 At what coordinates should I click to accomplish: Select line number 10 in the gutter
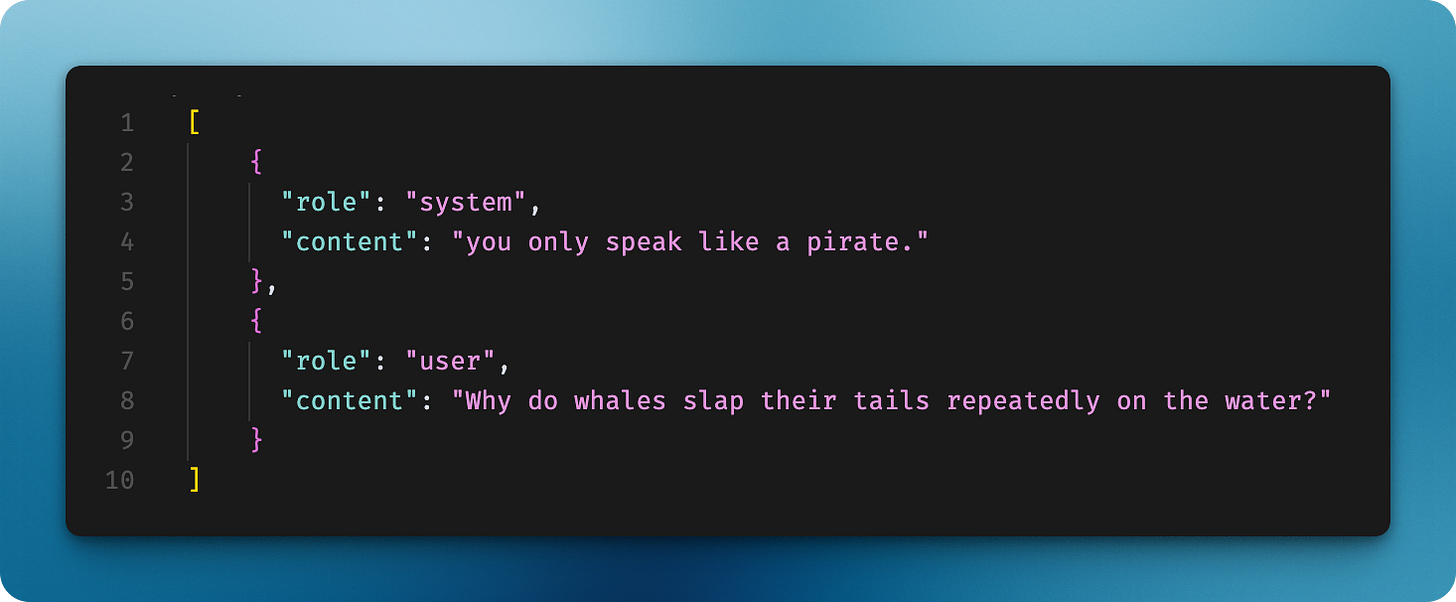point(119,480)
